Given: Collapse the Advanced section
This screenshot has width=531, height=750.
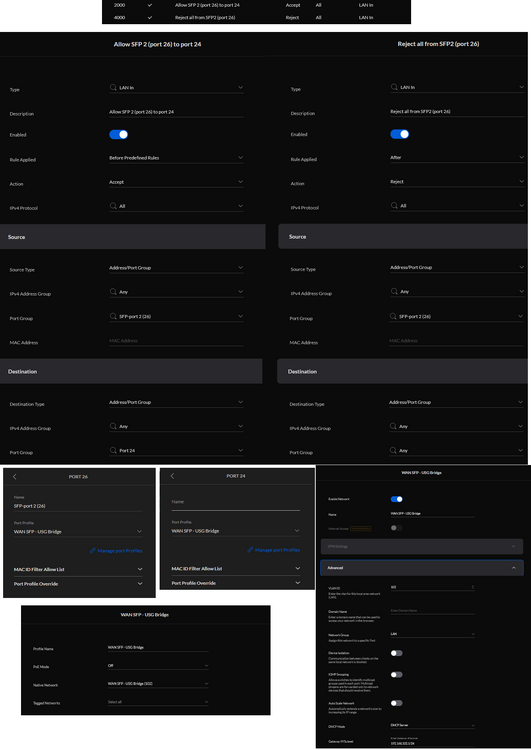Looking at the screenshot, I should pyautogui.click(x=422, y=568).
